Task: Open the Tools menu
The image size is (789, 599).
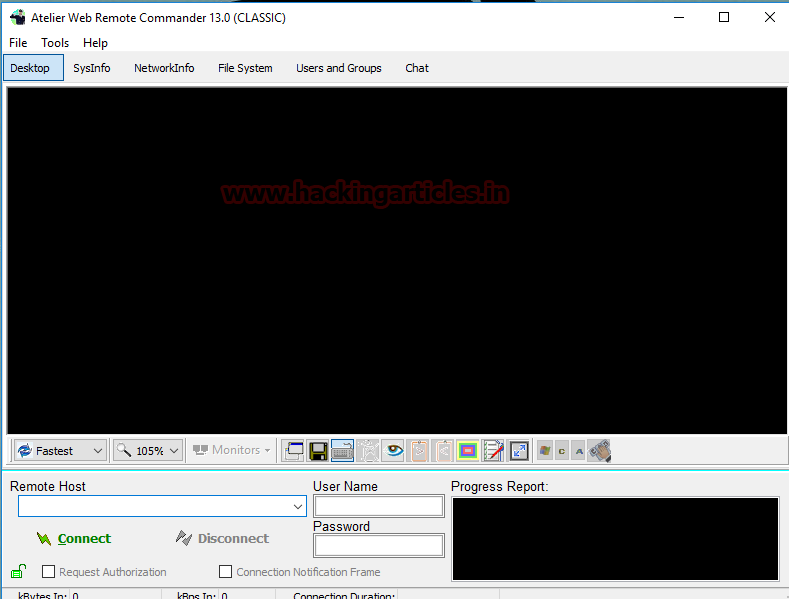Action: pos(55,43)
